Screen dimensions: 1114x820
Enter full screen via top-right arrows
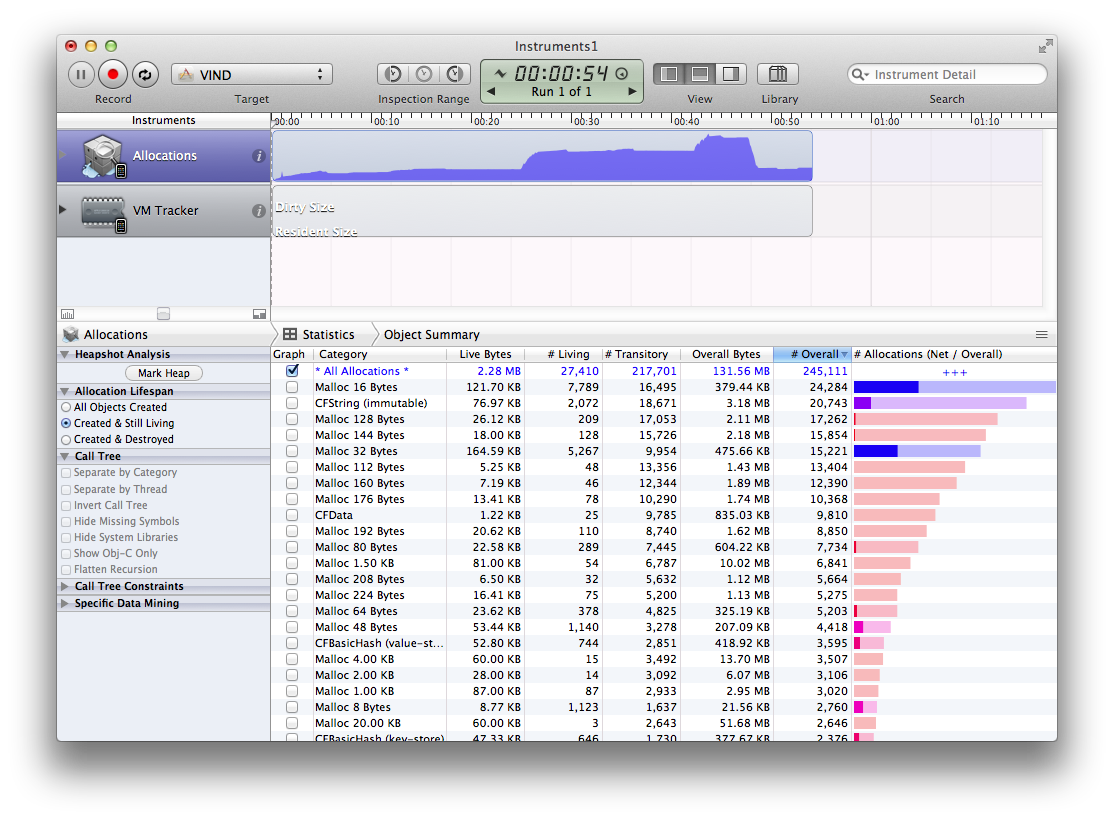click(x=1045, y=47)
